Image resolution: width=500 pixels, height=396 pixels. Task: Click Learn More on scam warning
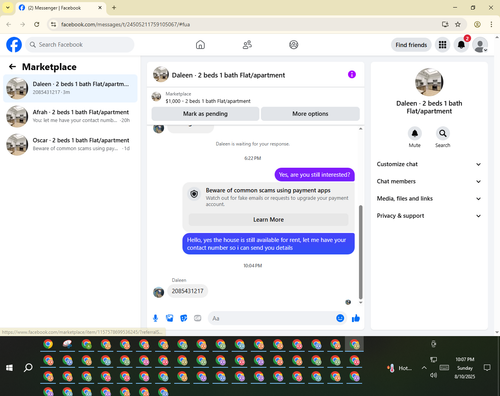tap(268, 220)
